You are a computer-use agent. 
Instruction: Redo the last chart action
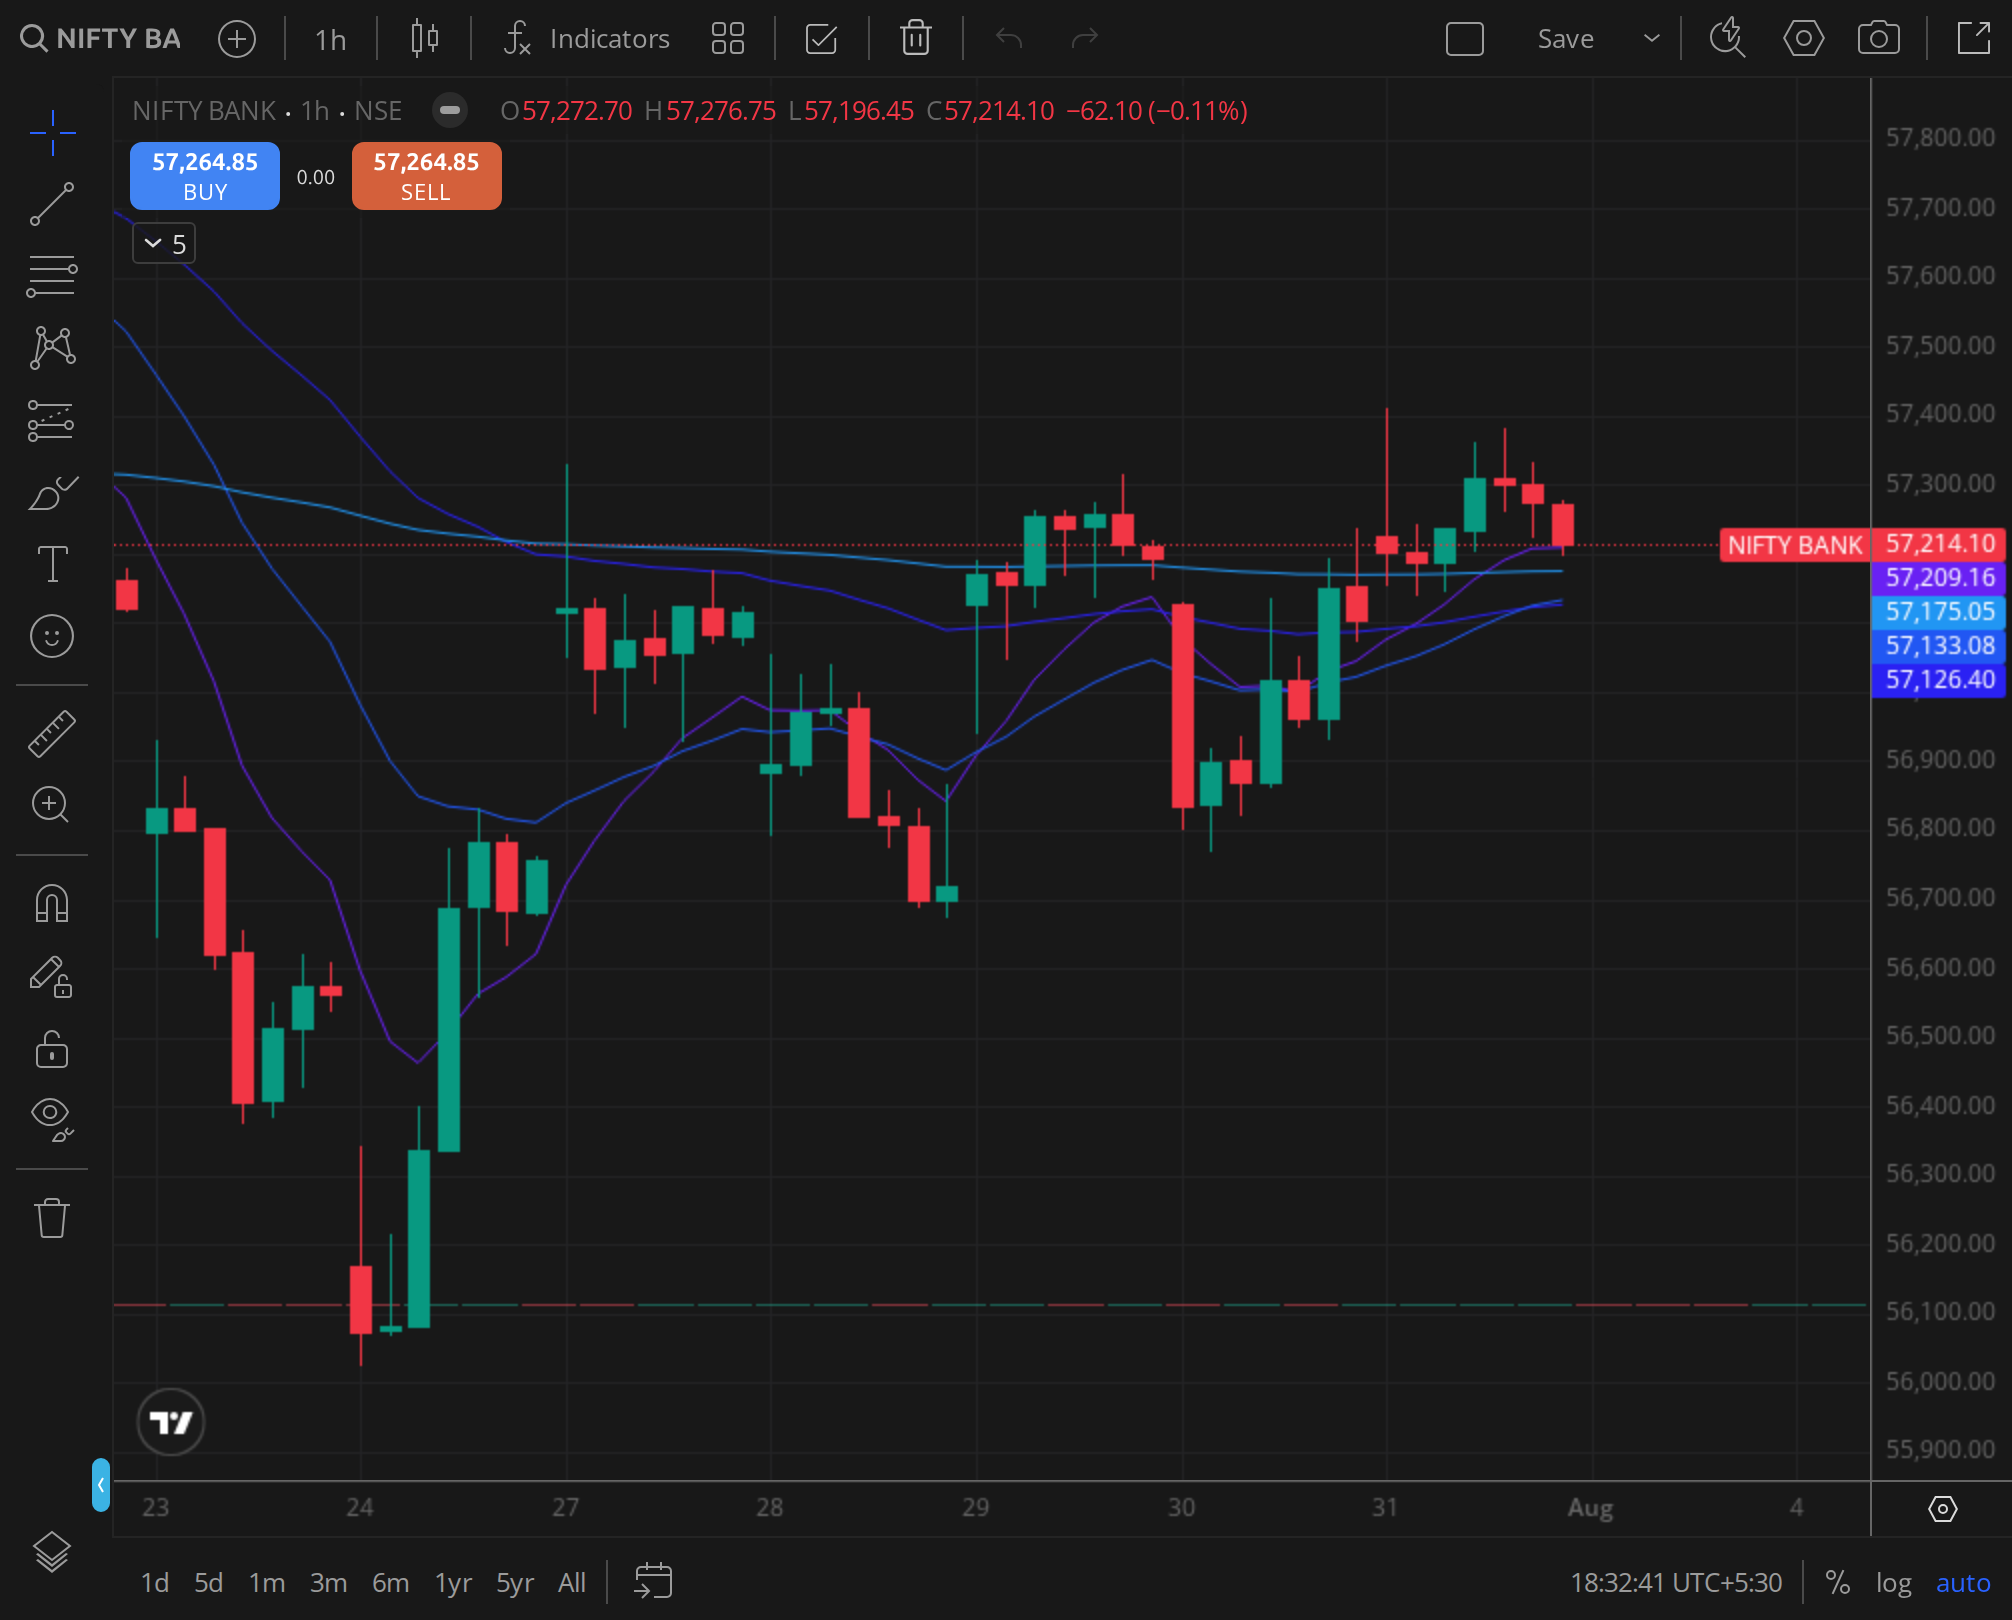[1084, 39]
